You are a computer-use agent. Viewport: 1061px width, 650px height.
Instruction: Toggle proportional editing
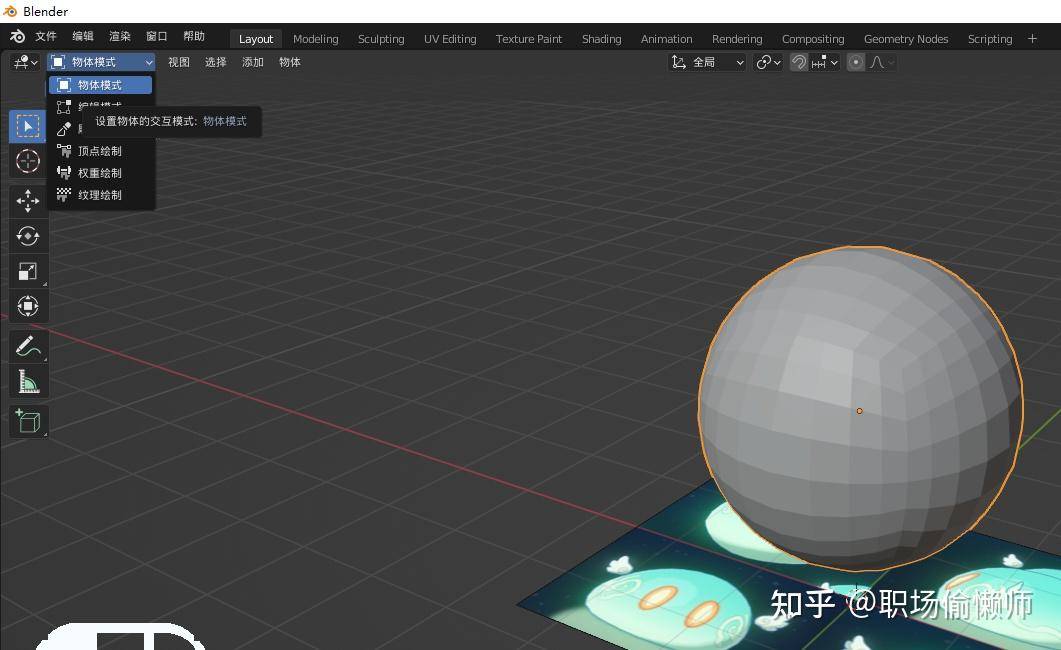pyautogui.click(x=856, y=62)
